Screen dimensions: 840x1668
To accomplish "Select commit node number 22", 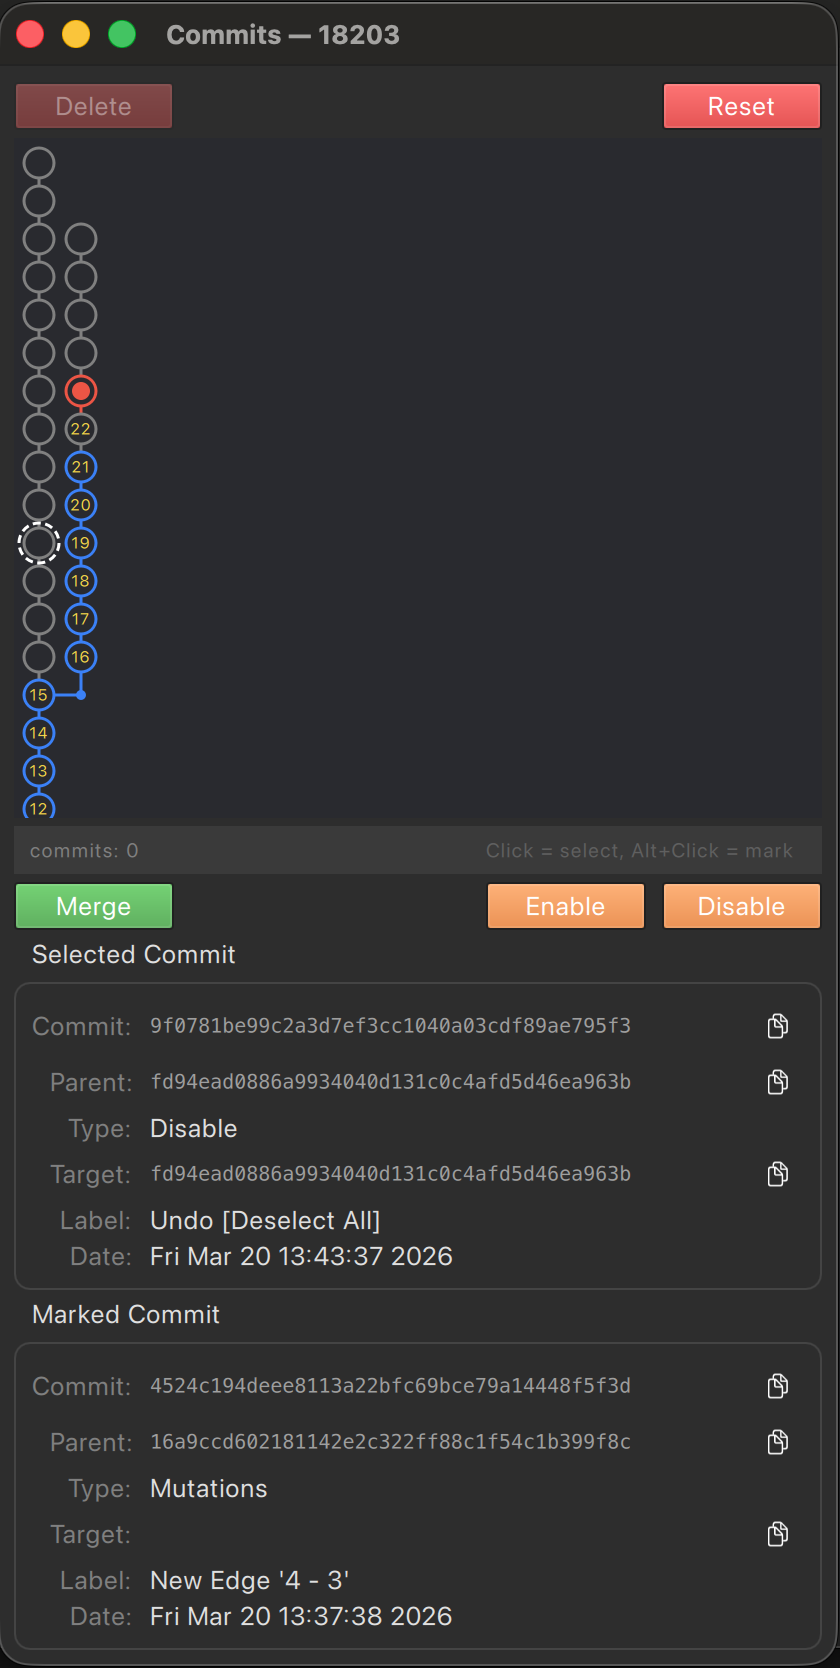I will 81,429.
